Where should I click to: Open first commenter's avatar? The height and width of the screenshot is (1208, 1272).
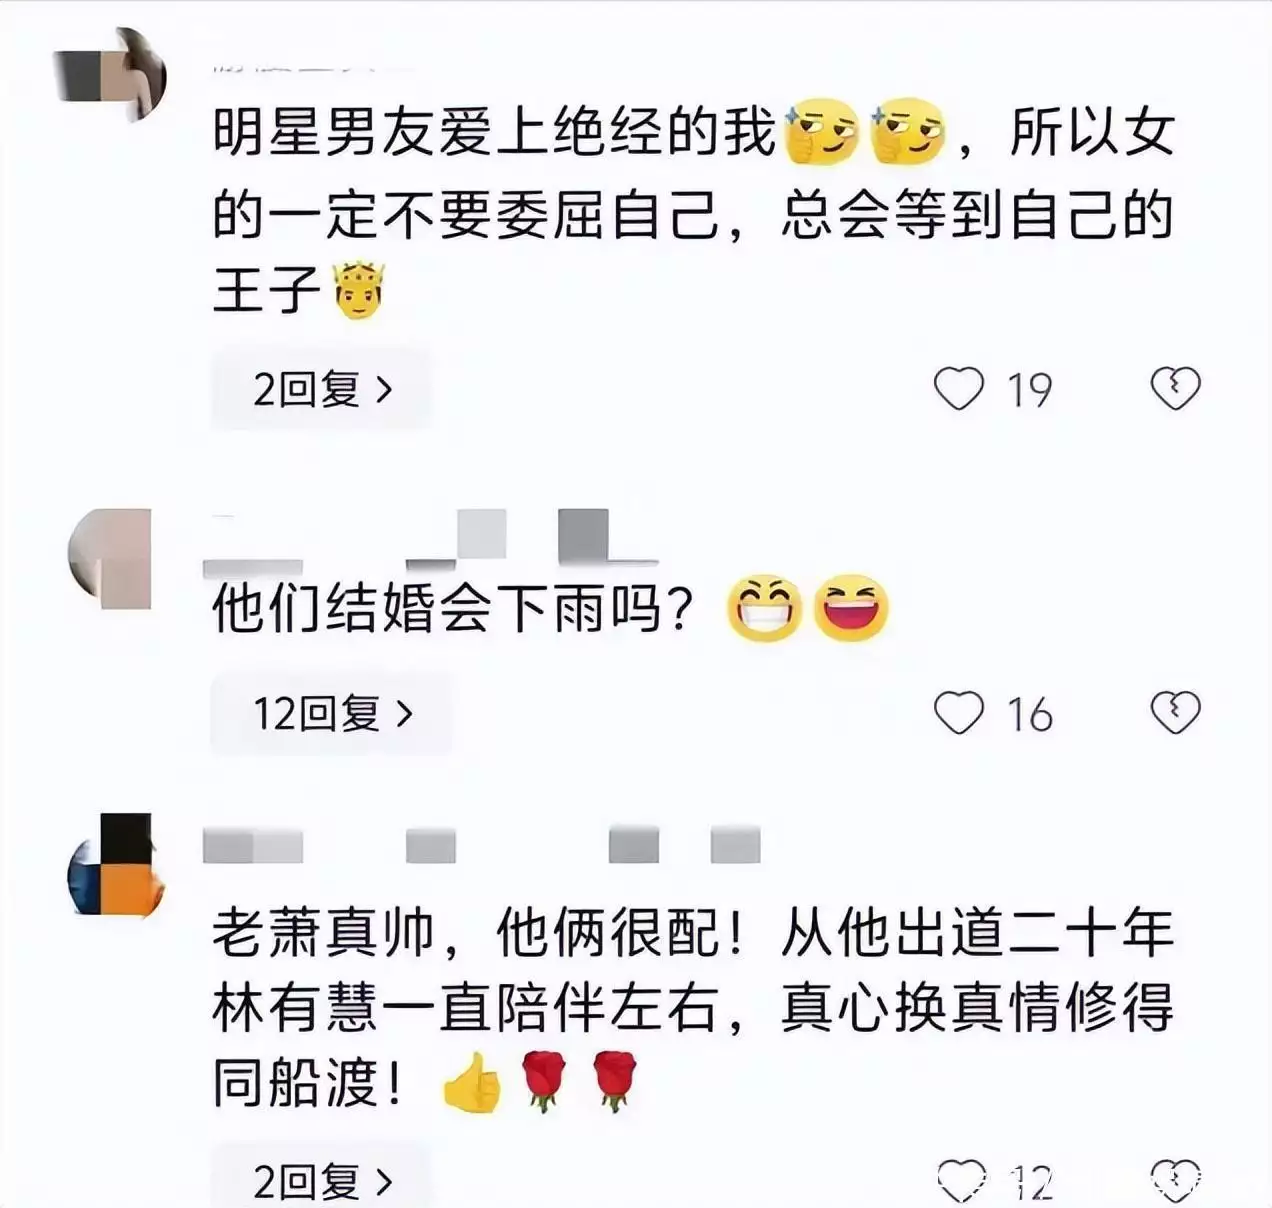point(109,73)
